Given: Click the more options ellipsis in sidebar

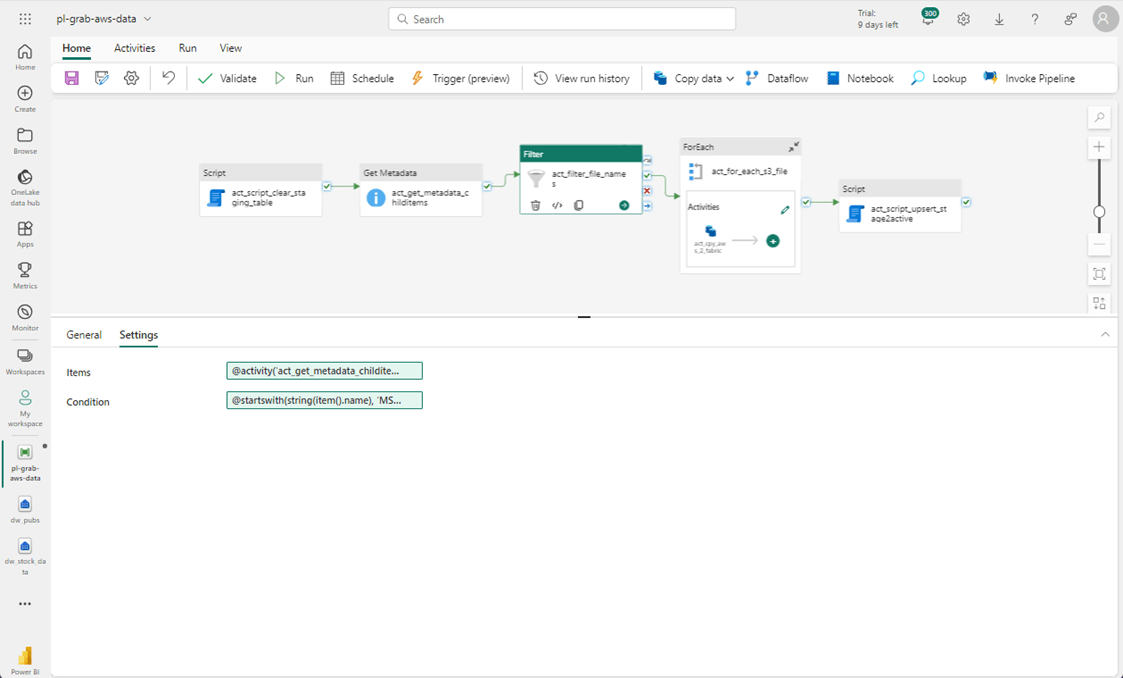Looking at the screenshot, I should click(25, 604).
